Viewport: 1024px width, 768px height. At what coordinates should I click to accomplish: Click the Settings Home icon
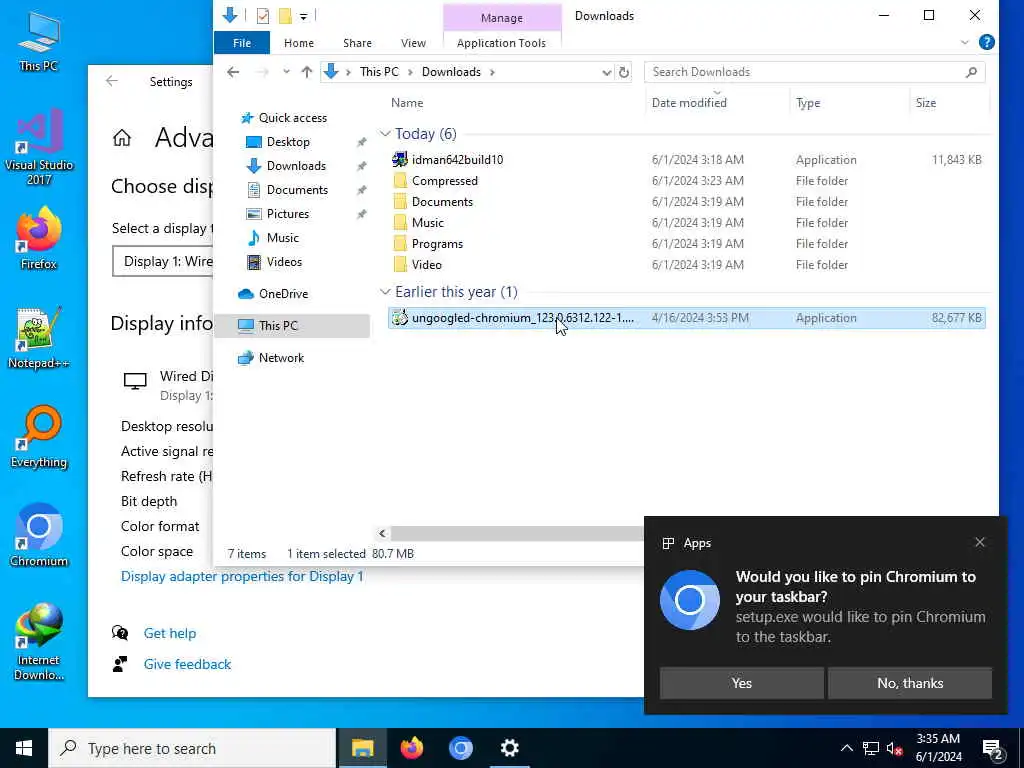[122, 138]
